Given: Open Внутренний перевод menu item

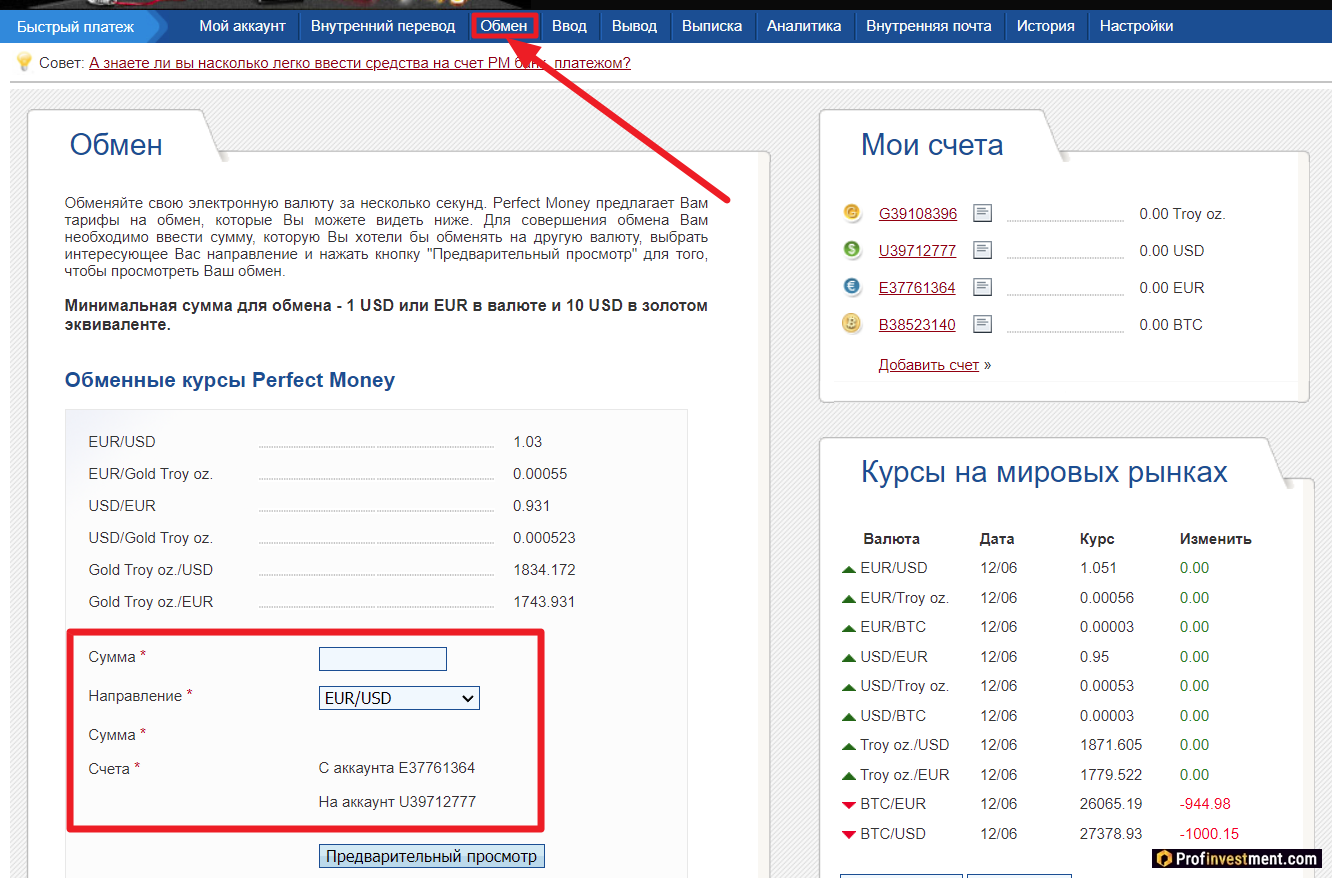Looking at the screenshot, I should 383,26.
